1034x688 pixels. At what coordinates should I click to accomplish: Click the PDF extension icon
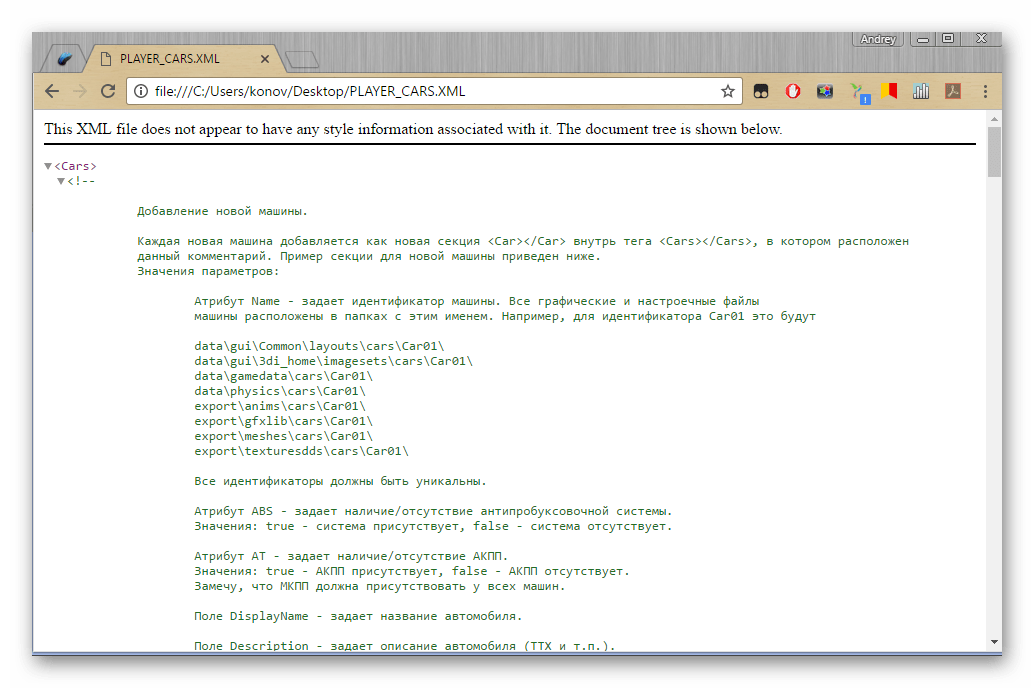click(953, 91)
